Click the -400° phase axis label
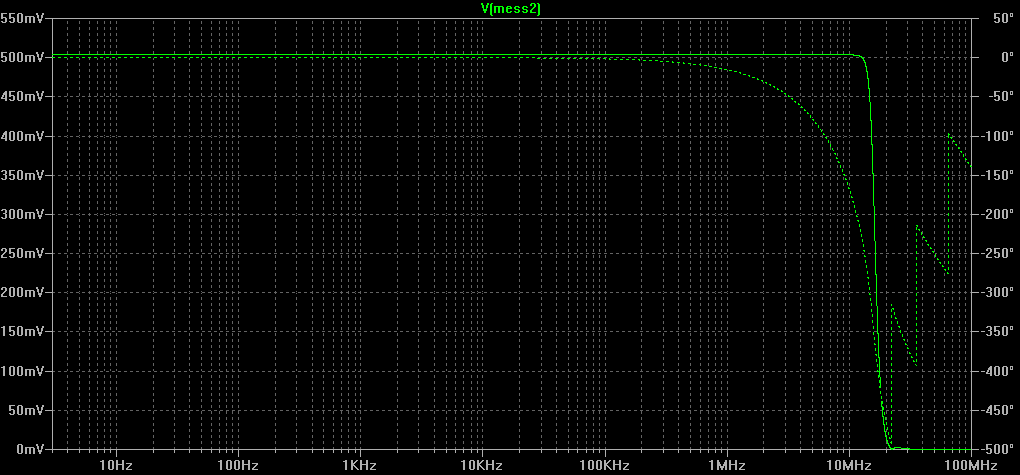 coord(996,371)
